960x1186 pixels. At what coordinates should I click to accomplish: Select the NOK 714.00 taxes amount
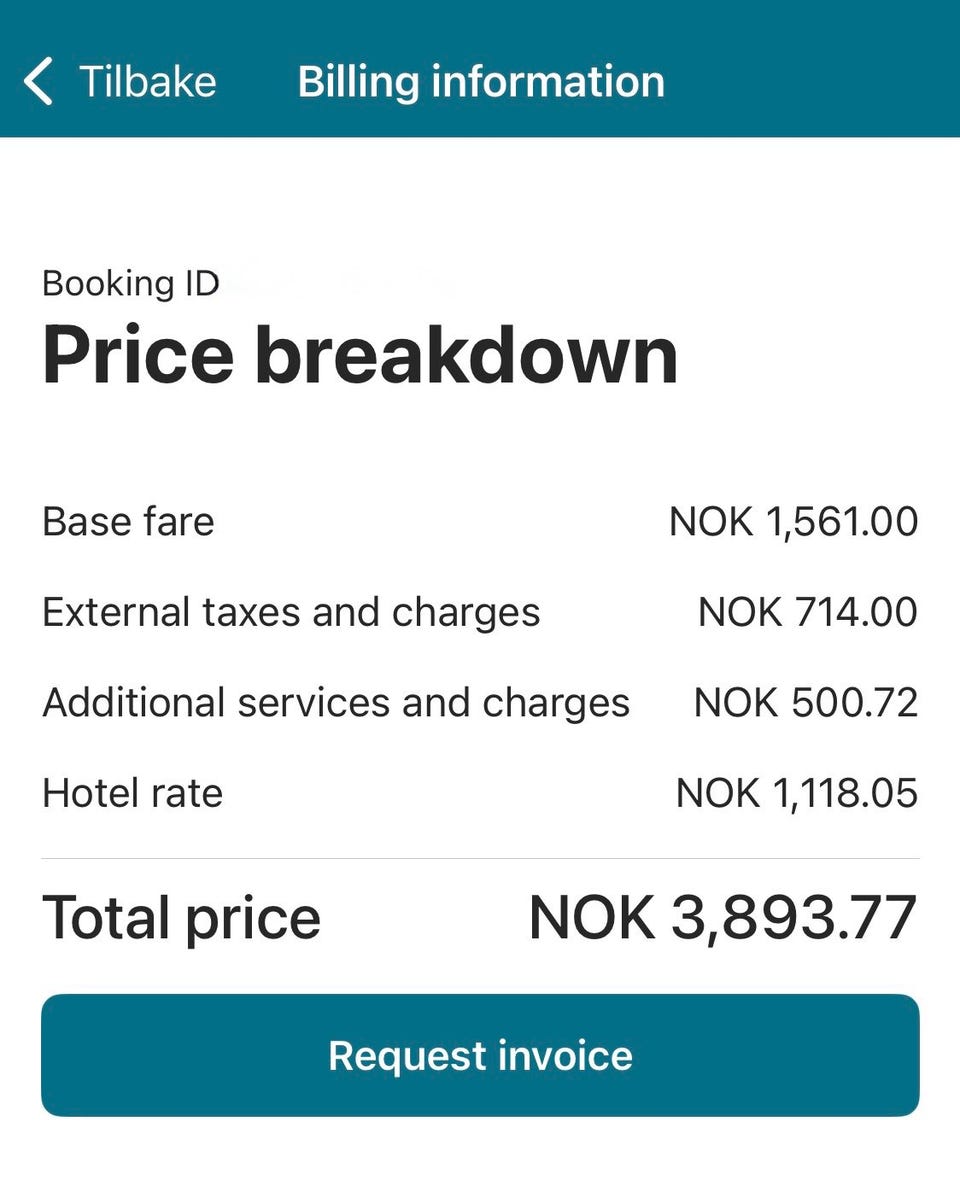807,612
